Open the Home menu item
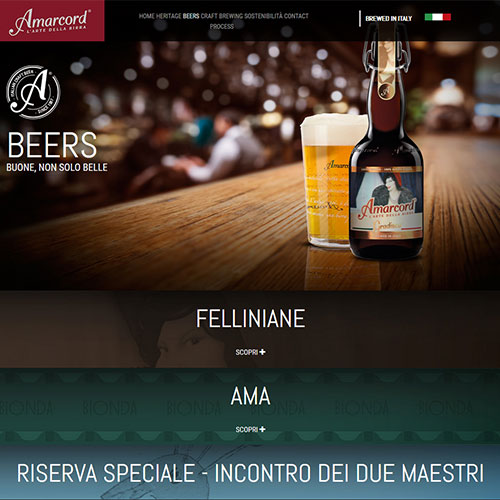500x500 pixels. (x=147, y=16)
